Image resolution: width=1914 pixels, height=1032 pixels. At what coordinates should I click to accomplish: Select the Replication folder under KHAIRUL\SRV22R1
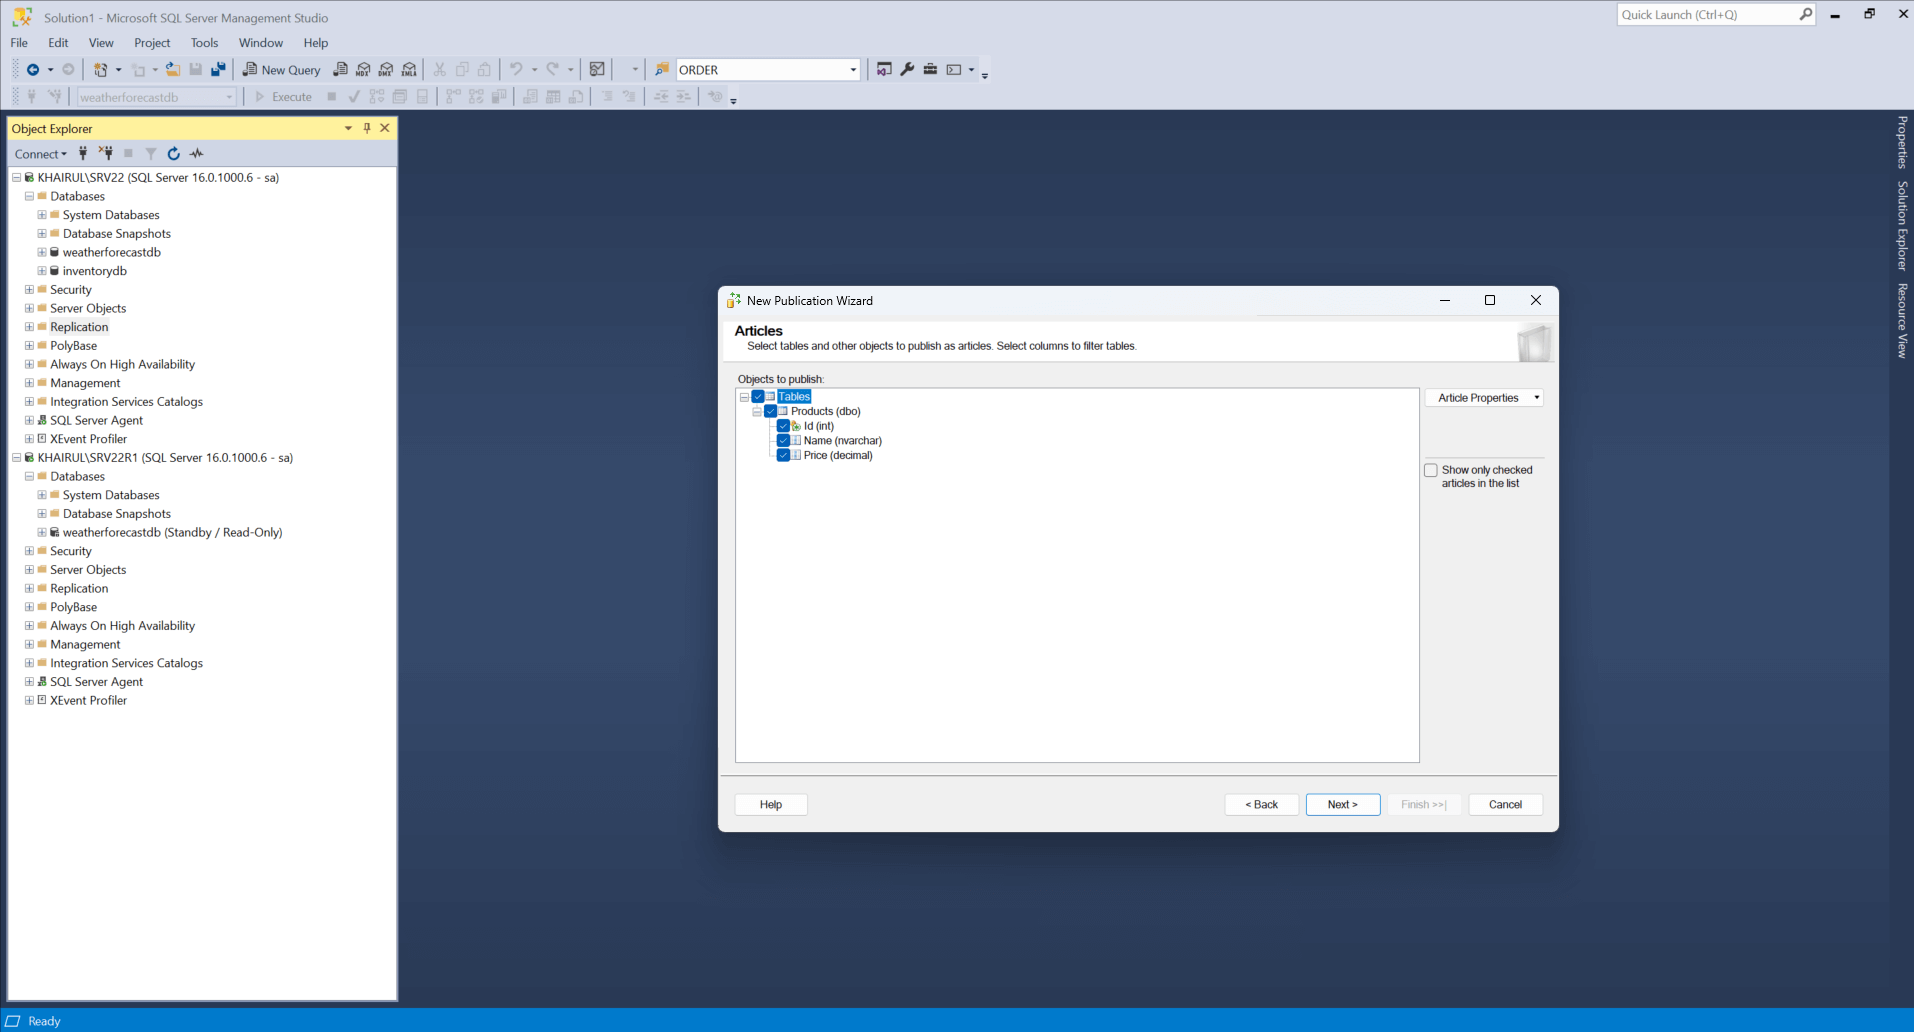[79, 589]
